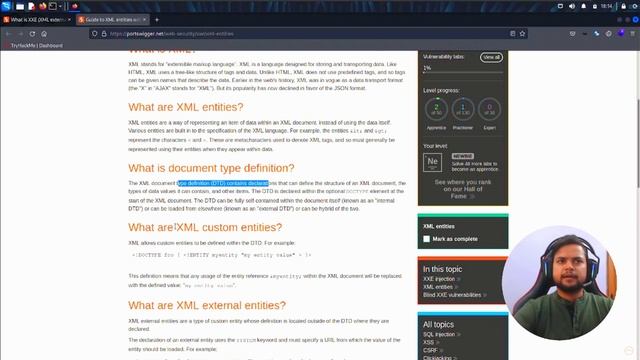
Task: Click the Practitioner level progress circle
Action: 463,109
